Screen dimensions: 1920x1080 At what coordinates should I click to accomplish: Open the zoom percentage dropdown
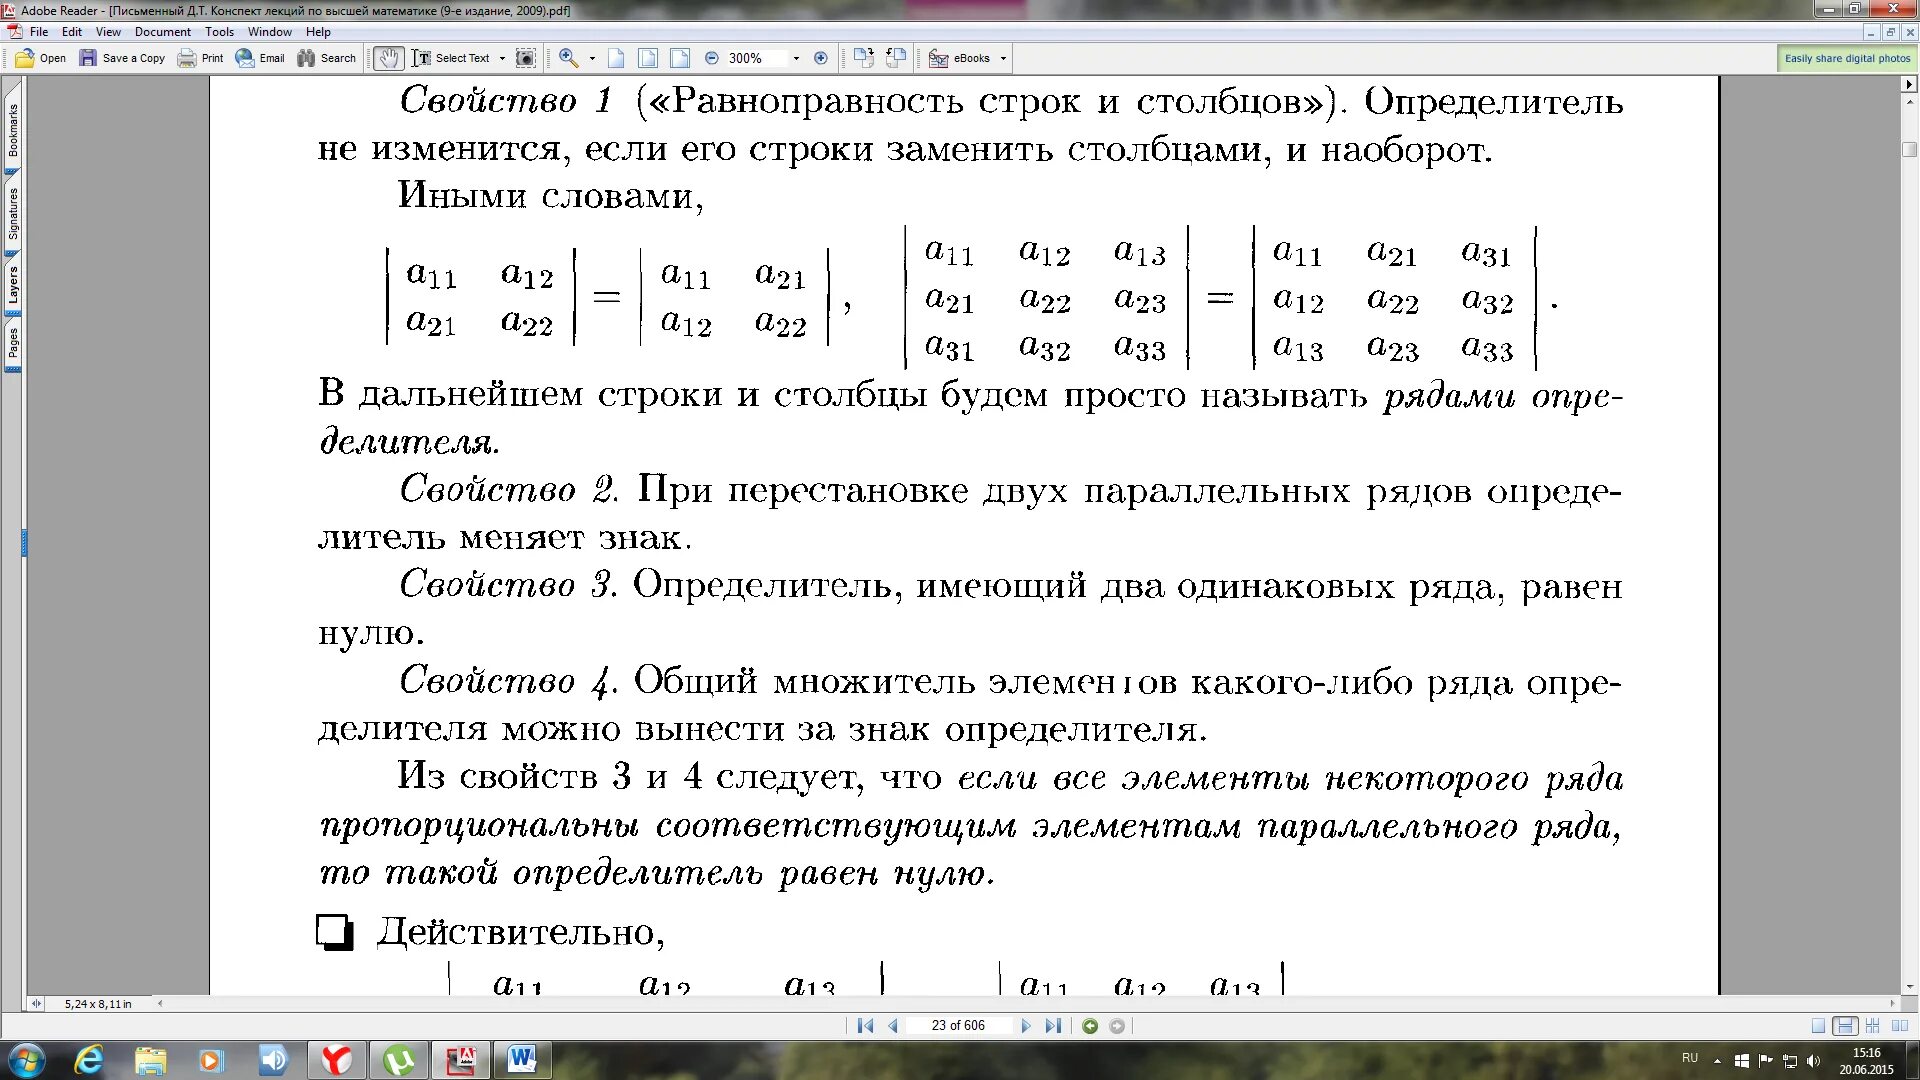coord(796,58)
